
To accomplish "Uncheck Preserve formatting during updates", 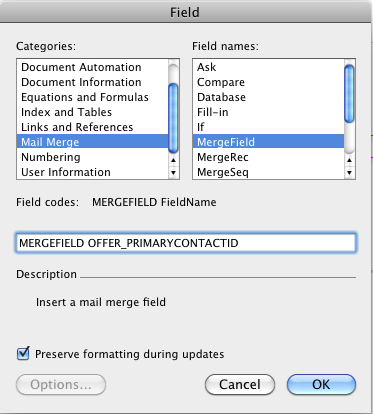I will coord(23,354).
